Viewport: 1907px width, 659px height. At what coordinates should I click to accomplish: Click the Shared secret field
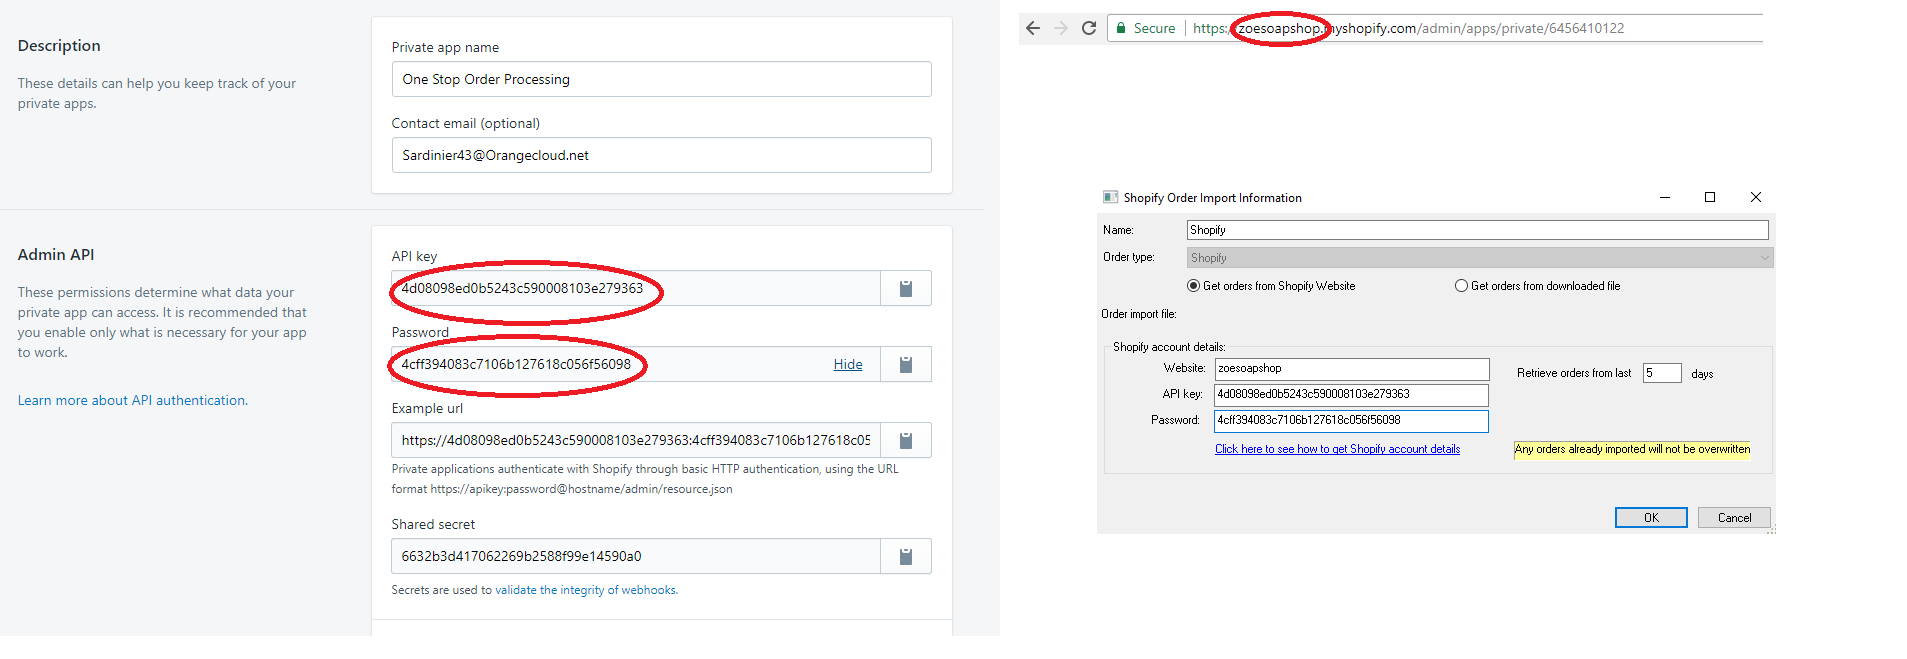pyautogui.click(x=636, y=556)
